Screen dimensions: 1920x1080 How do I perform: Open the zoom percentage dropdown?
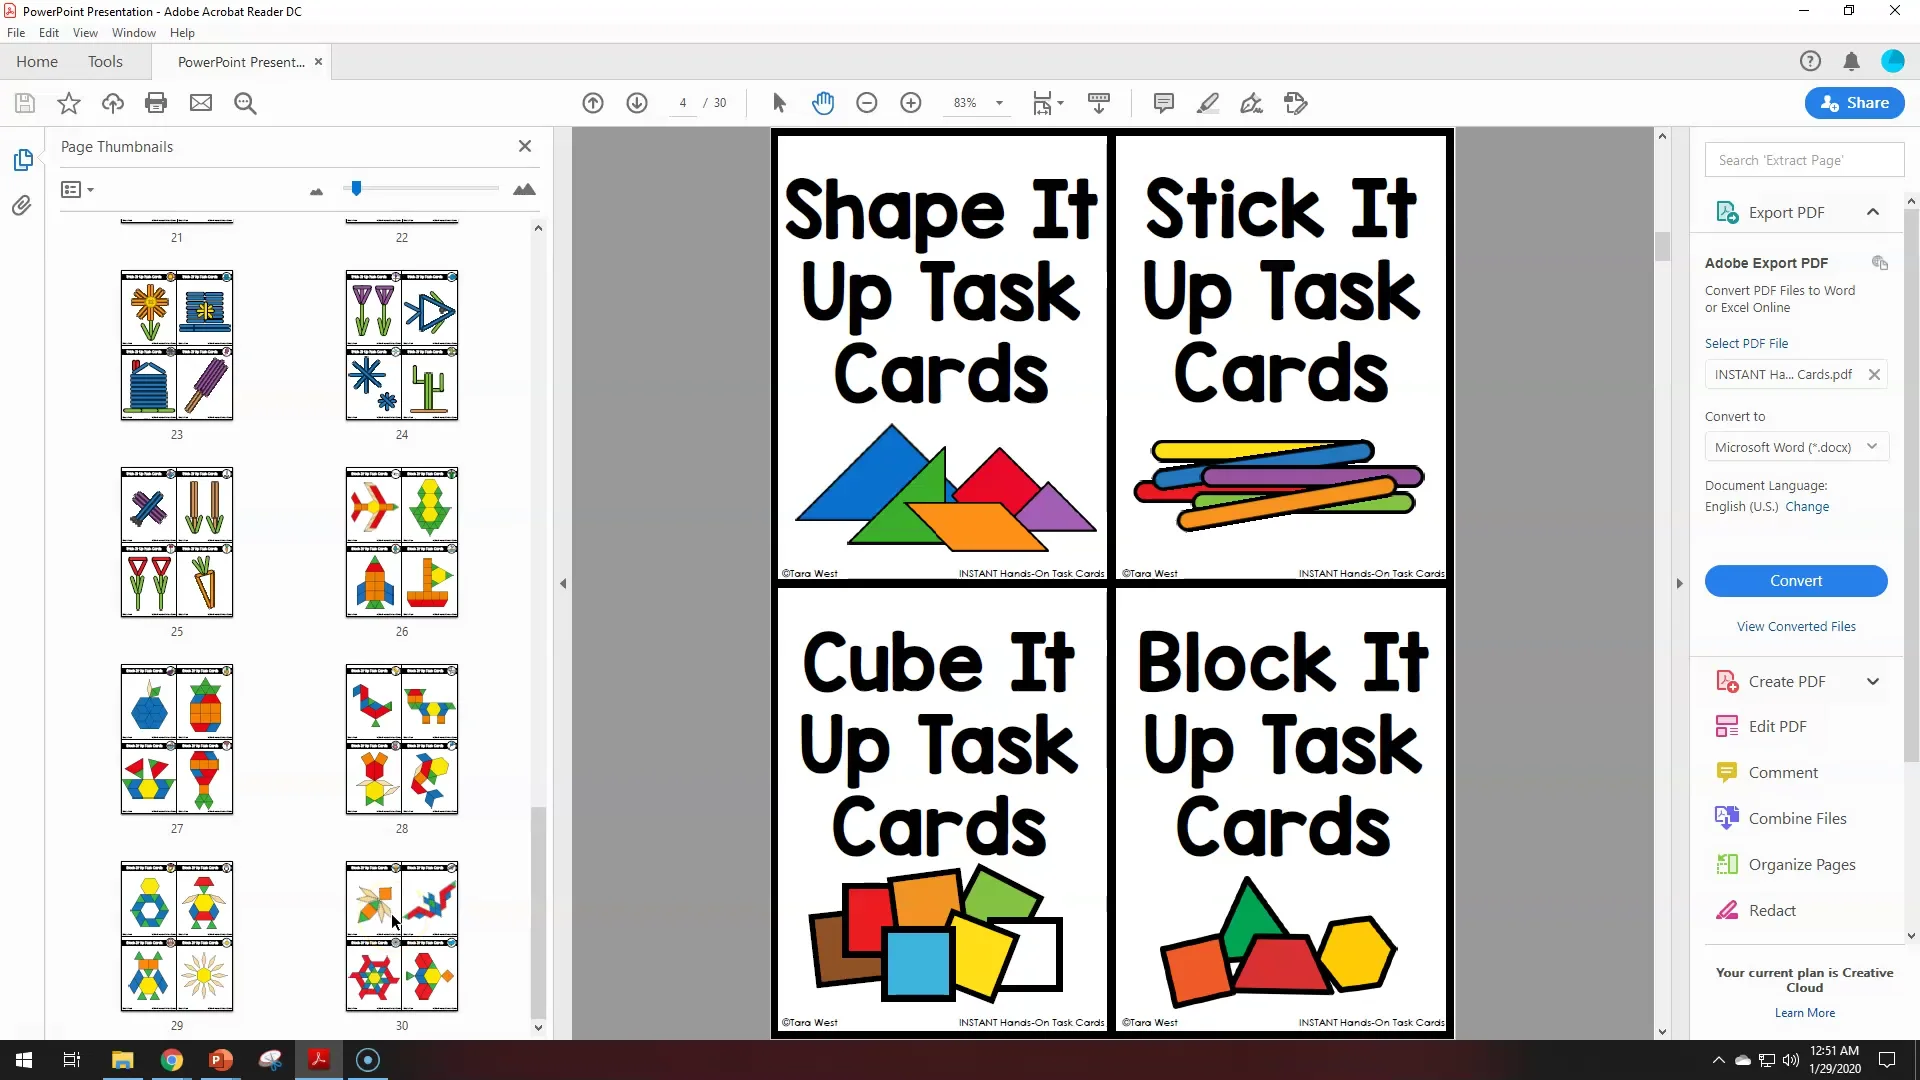[x=1003, y=103]
